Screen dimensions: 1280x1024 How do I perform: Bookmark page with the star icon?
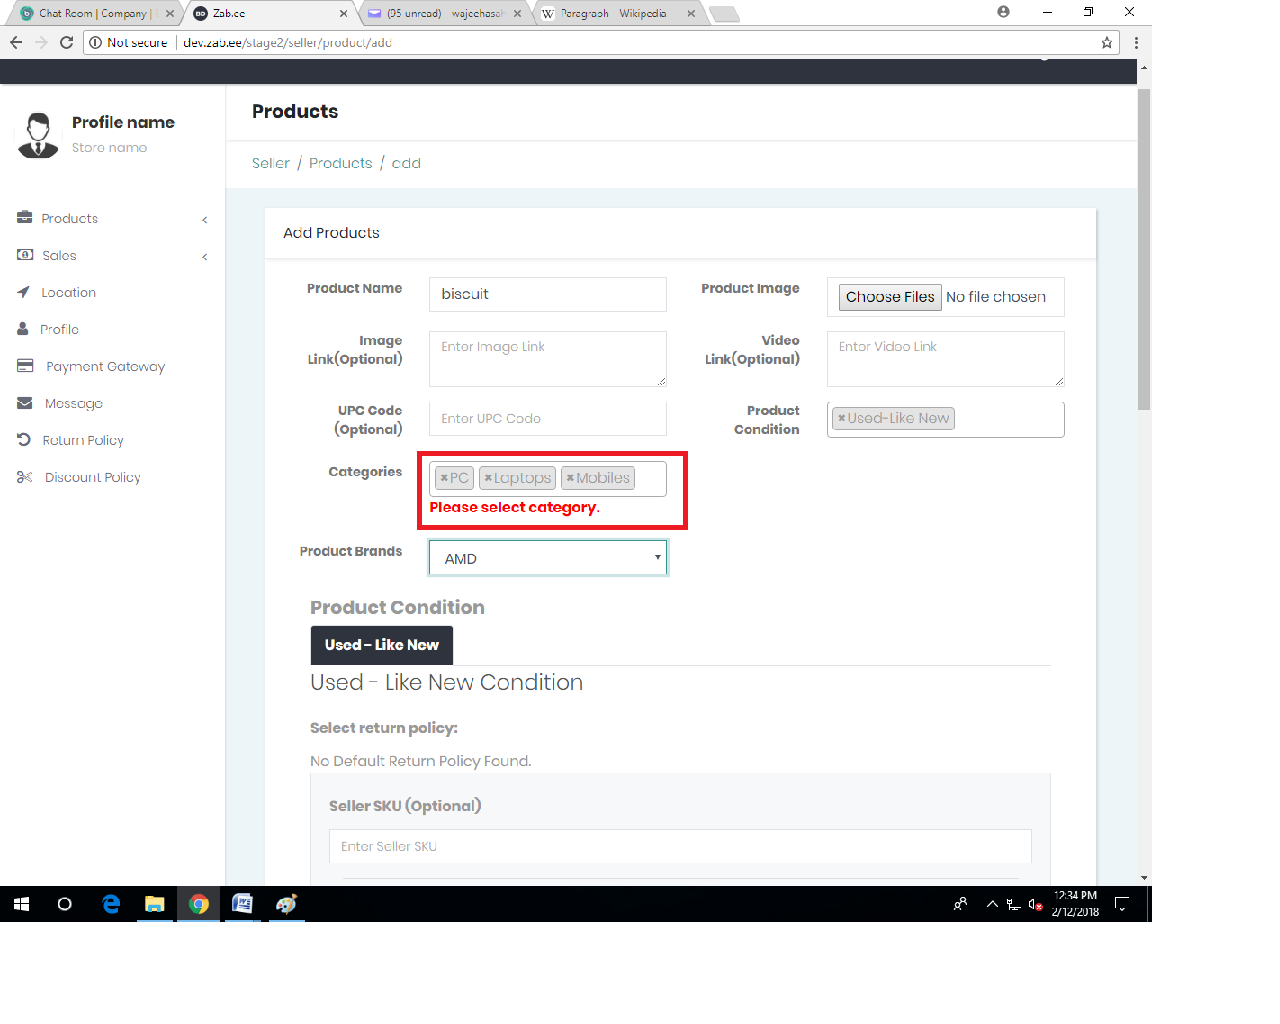[1107, 42]
